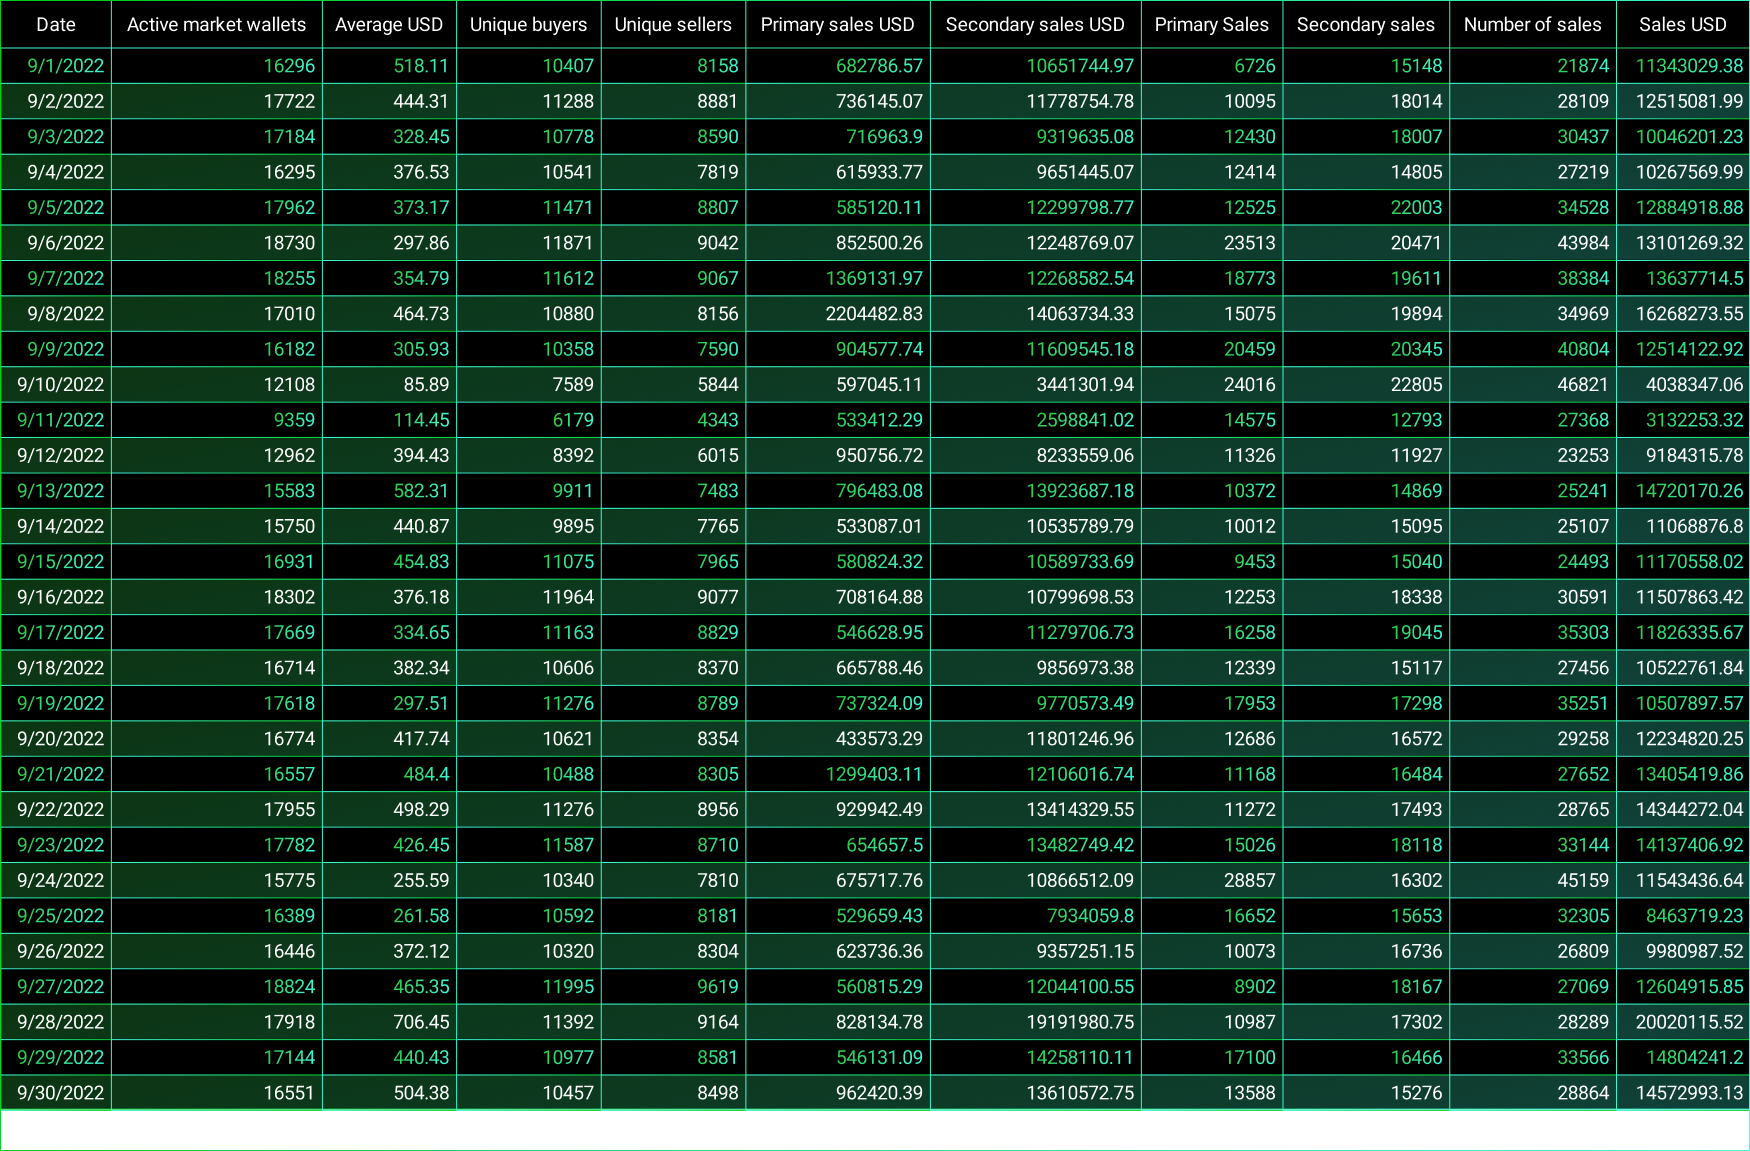The width and height of the screenshot is (1750, 1151).
Task: Click secondary sales USD 19191980.75
Action: click(x=1035, y=1022)
